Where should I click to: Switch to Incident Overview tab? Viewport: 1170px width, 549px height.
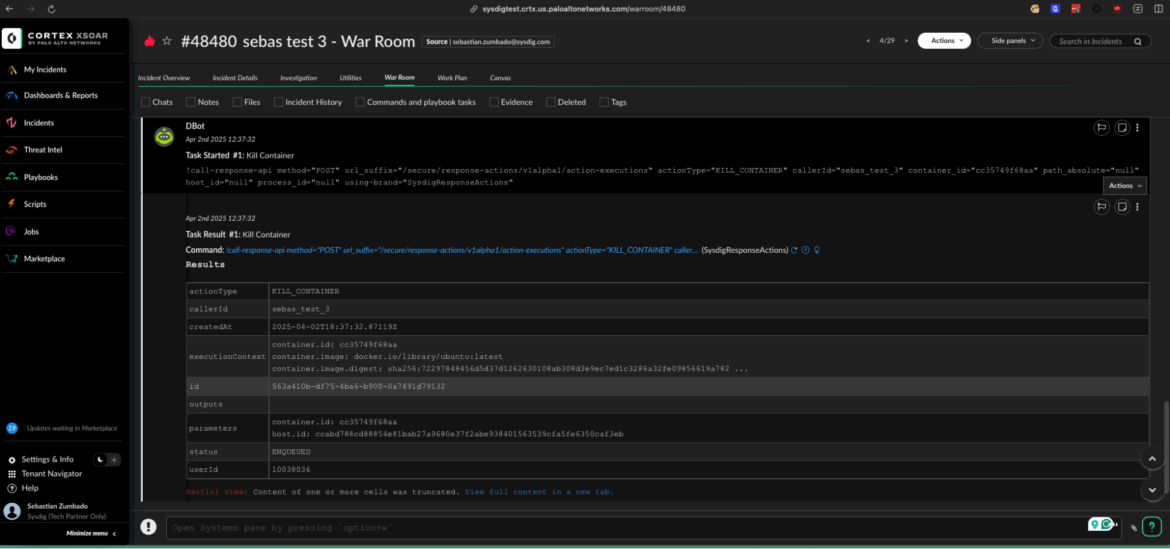click(163, 78)
